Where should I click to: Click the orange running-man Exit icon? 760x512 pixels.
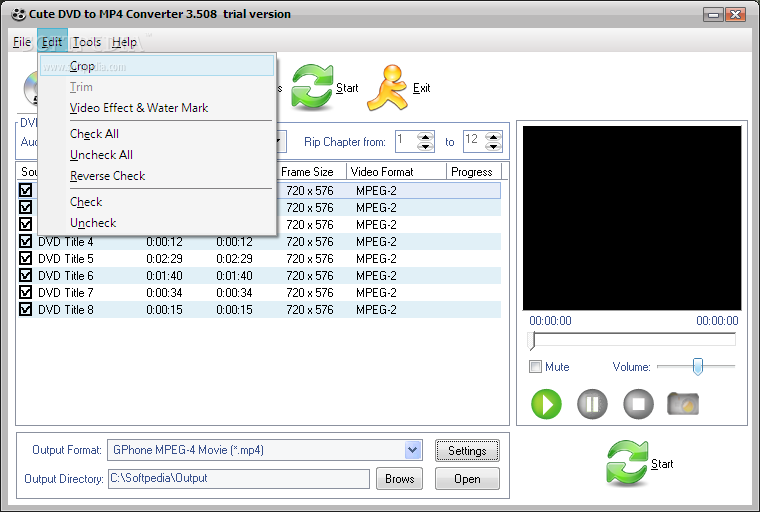pyautogui.click(x=387, y=88)
